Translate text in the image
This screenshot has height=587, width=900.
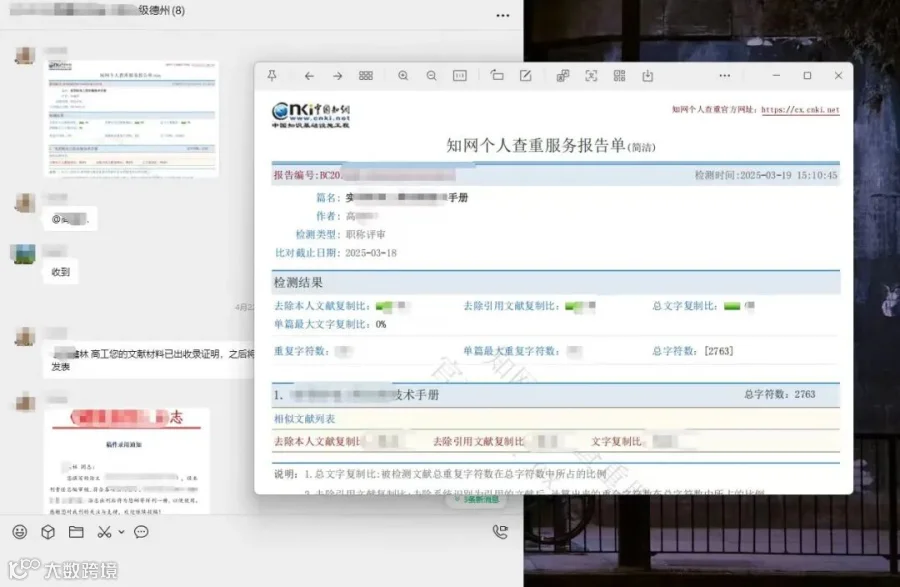pos(562,76)
